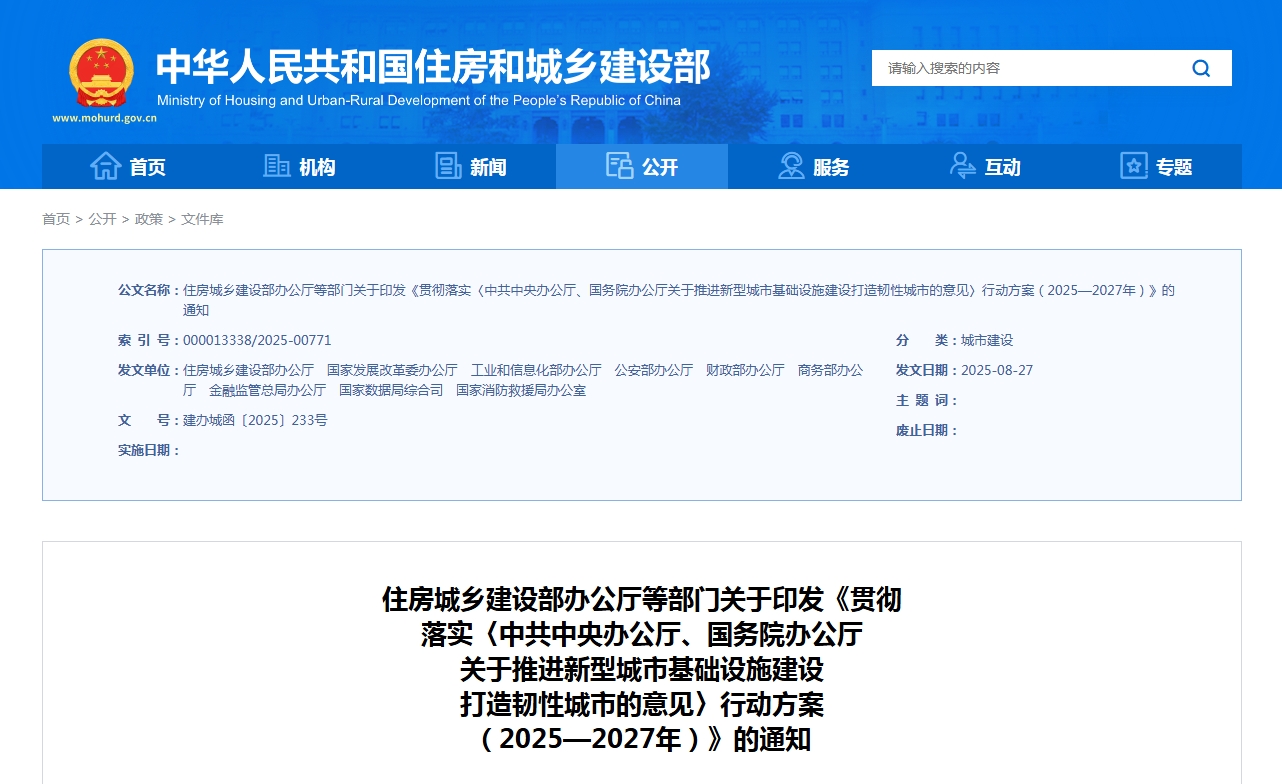Screen dimensions: 1282x784
Task: Click the national emblem logo
Action: (101, 73)
